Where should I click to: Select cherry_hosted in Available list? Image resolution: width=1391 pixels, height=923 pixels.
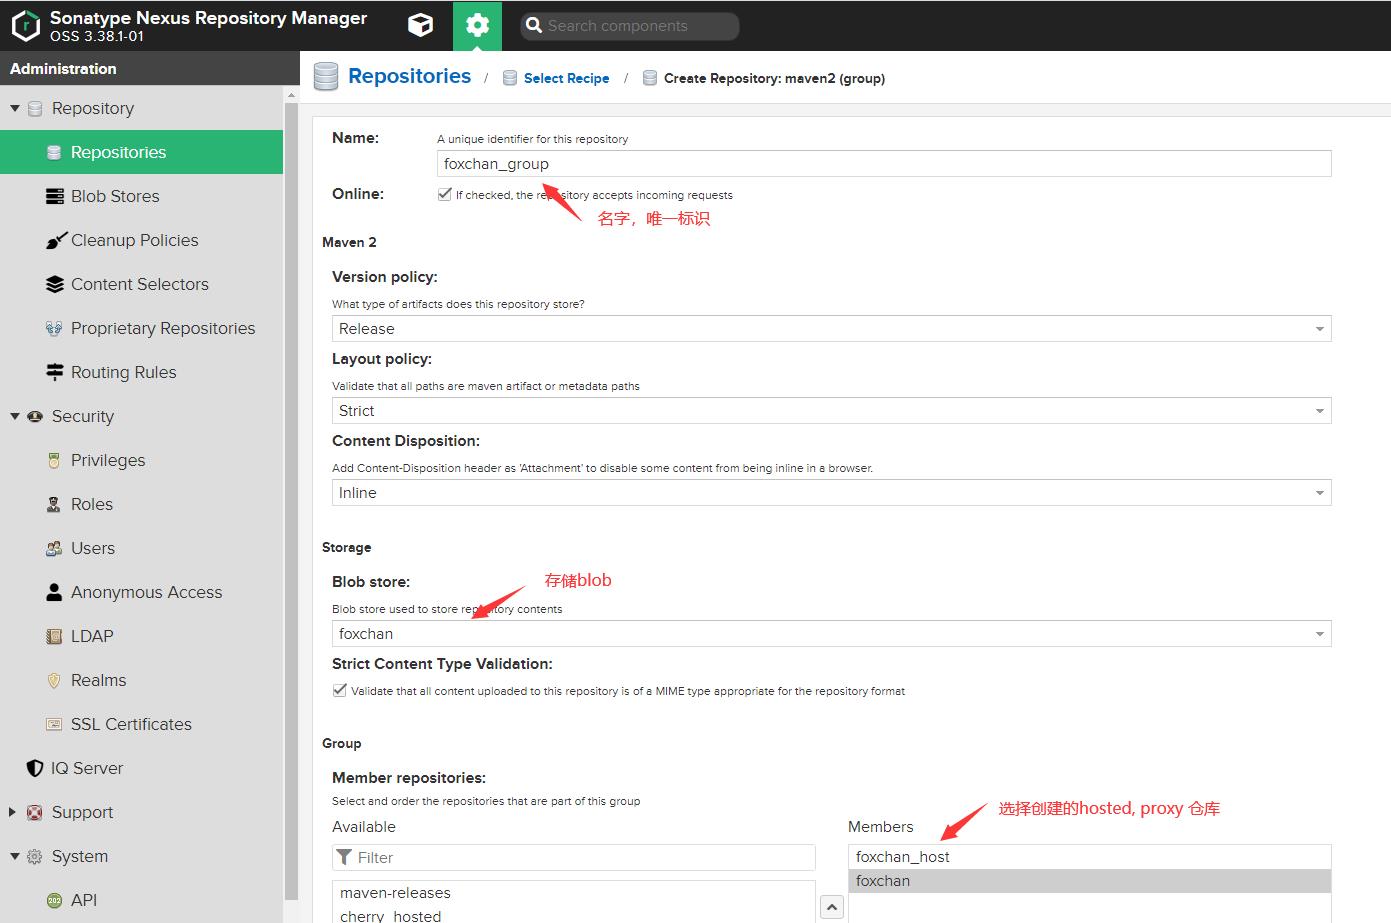coord(574,915)
